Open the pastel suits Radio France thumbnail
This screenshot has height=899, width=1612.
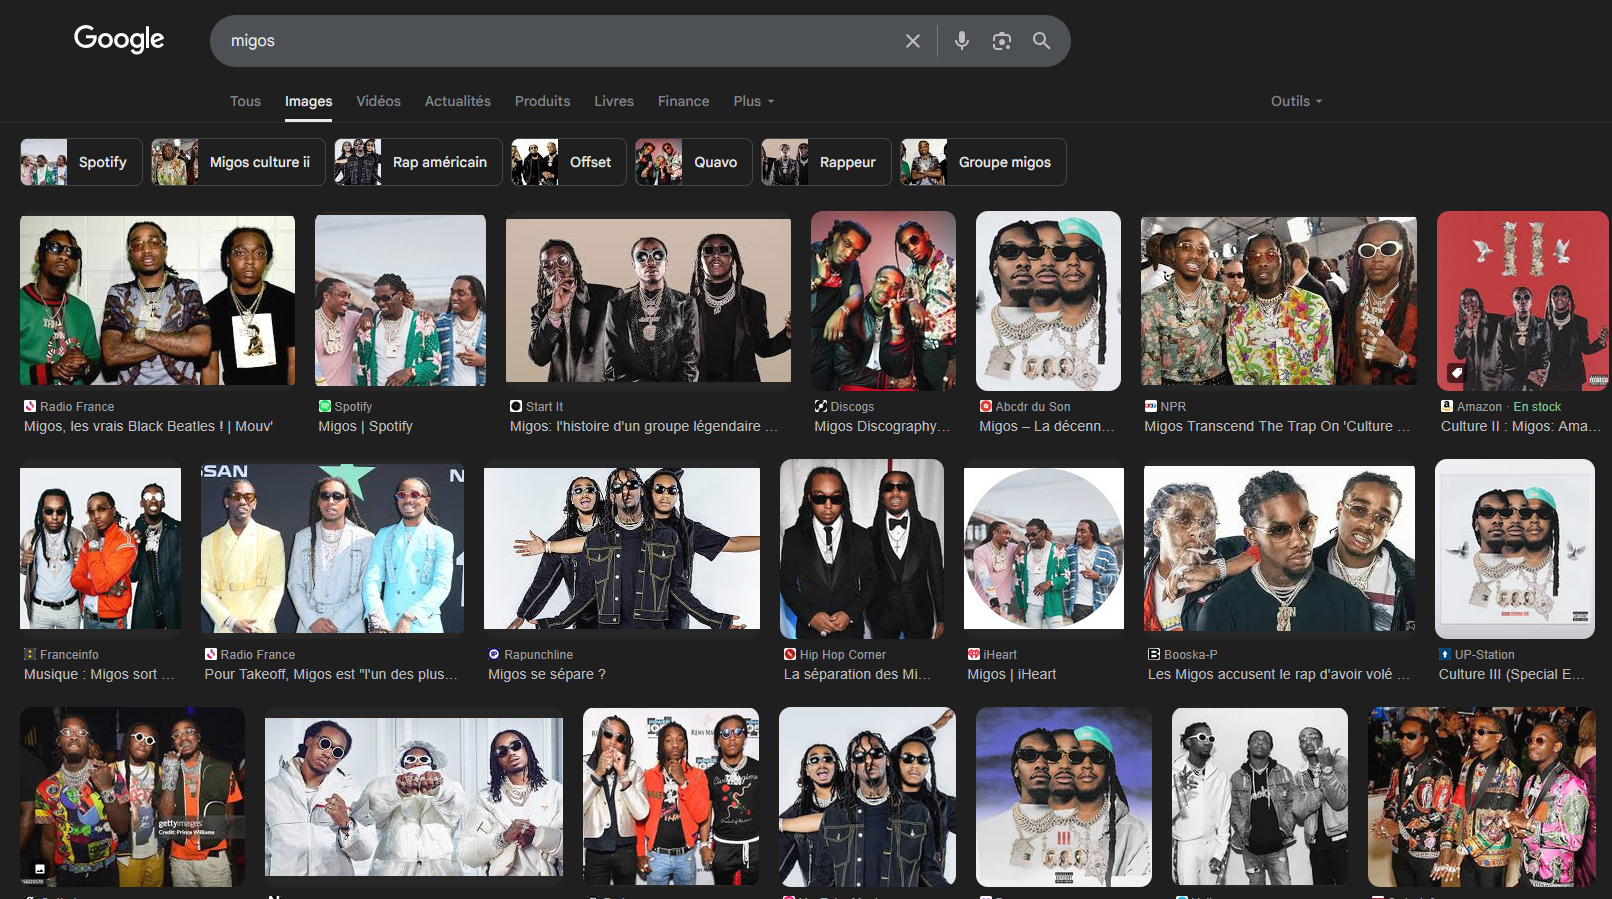click(332, 548)
